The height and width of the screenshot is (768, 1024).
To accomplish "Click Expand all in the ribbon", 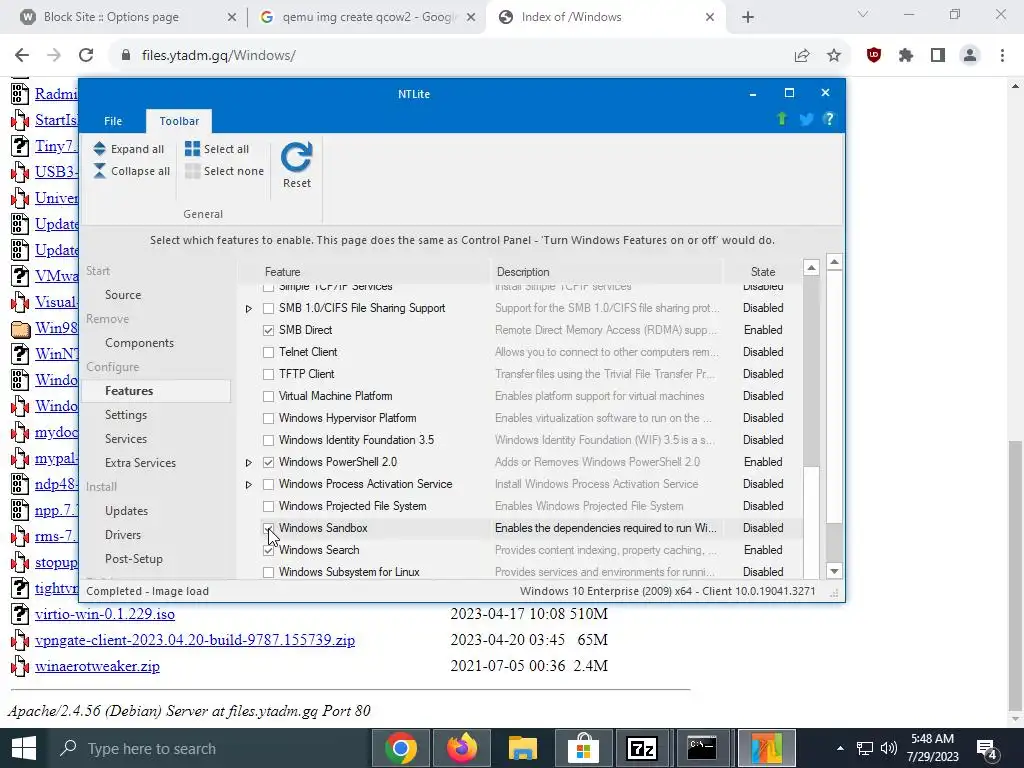I will [x=128, y=149].
